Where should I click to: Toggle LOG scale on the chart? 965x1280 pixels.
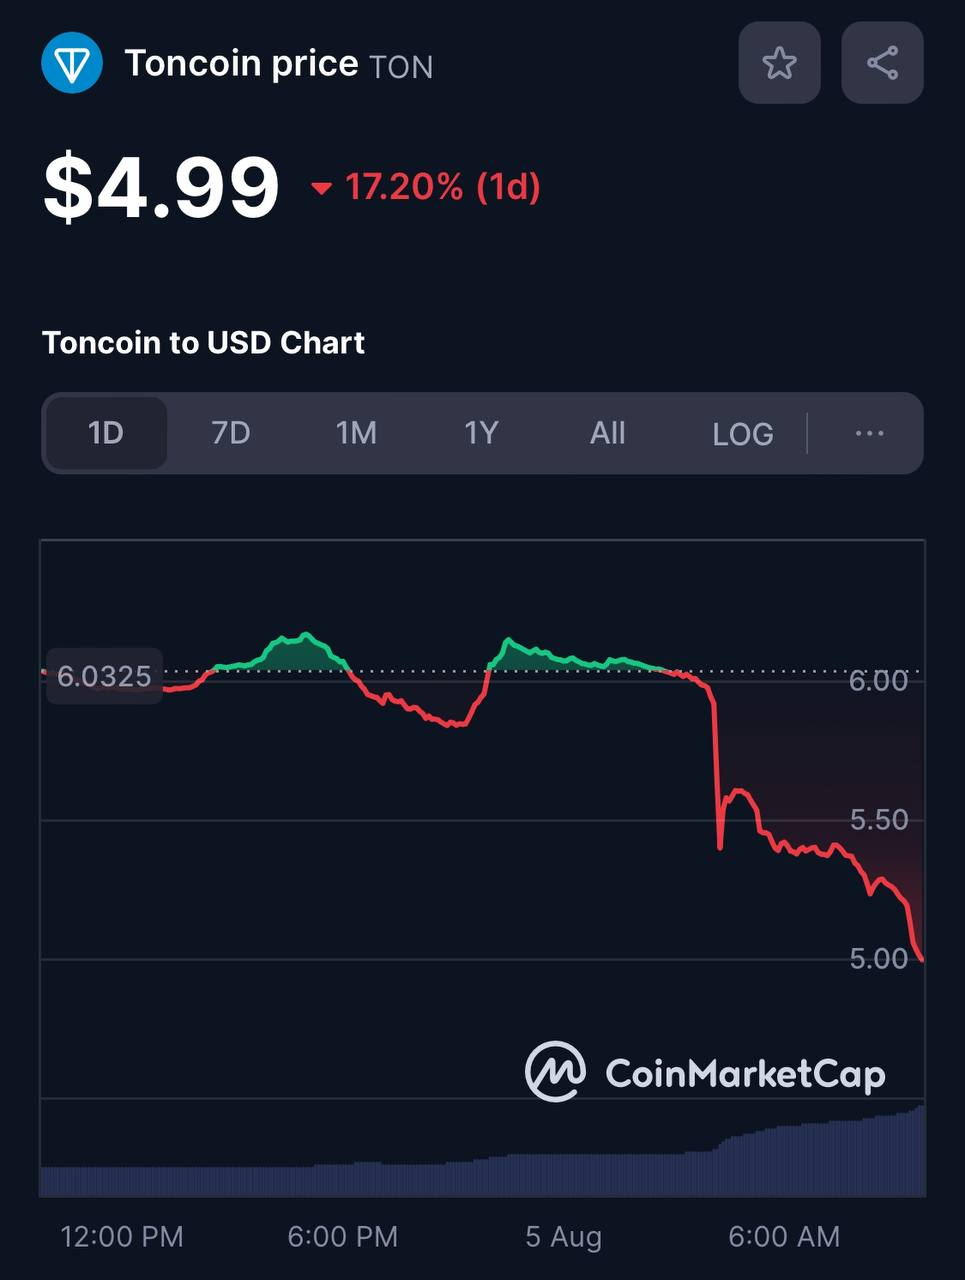742,434
